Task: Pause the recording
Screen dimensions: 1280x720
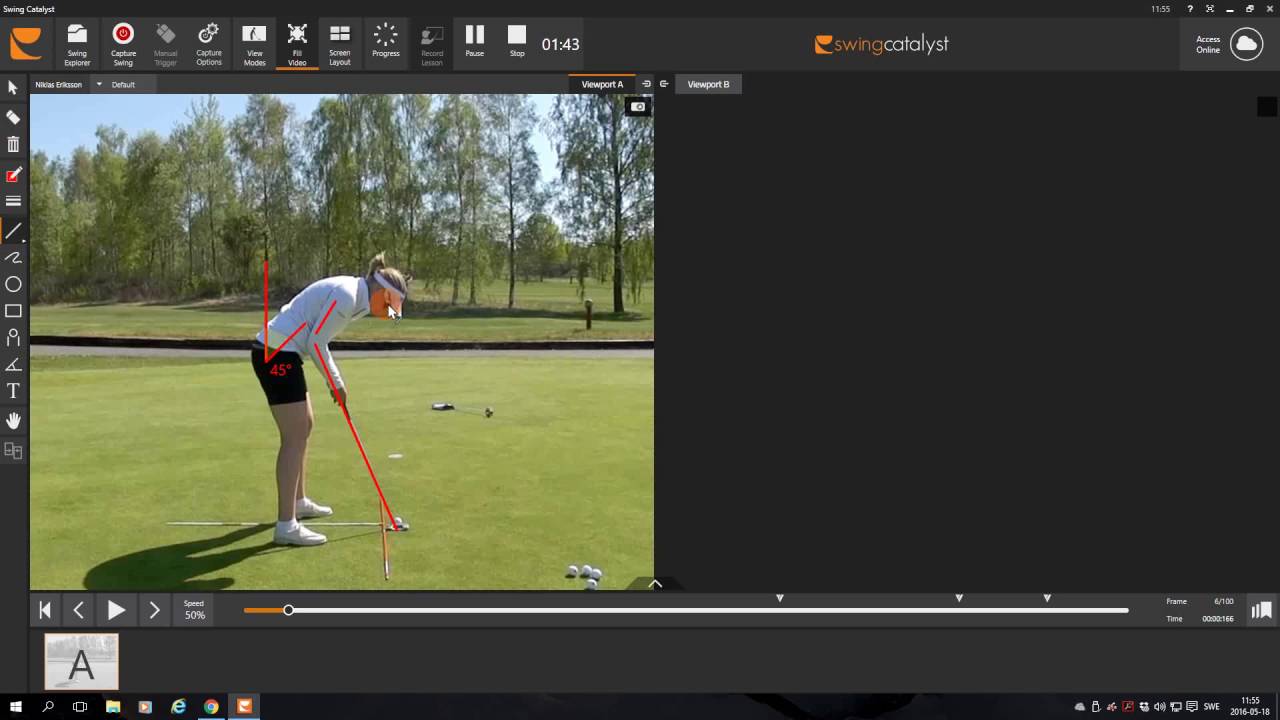Action: [x=475, y=42]
